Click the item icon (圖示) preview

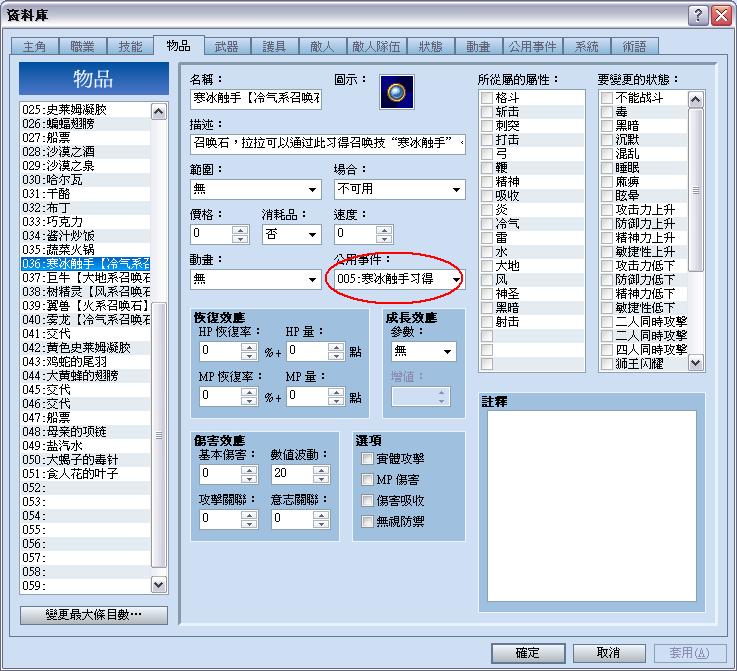coord(397,92)
